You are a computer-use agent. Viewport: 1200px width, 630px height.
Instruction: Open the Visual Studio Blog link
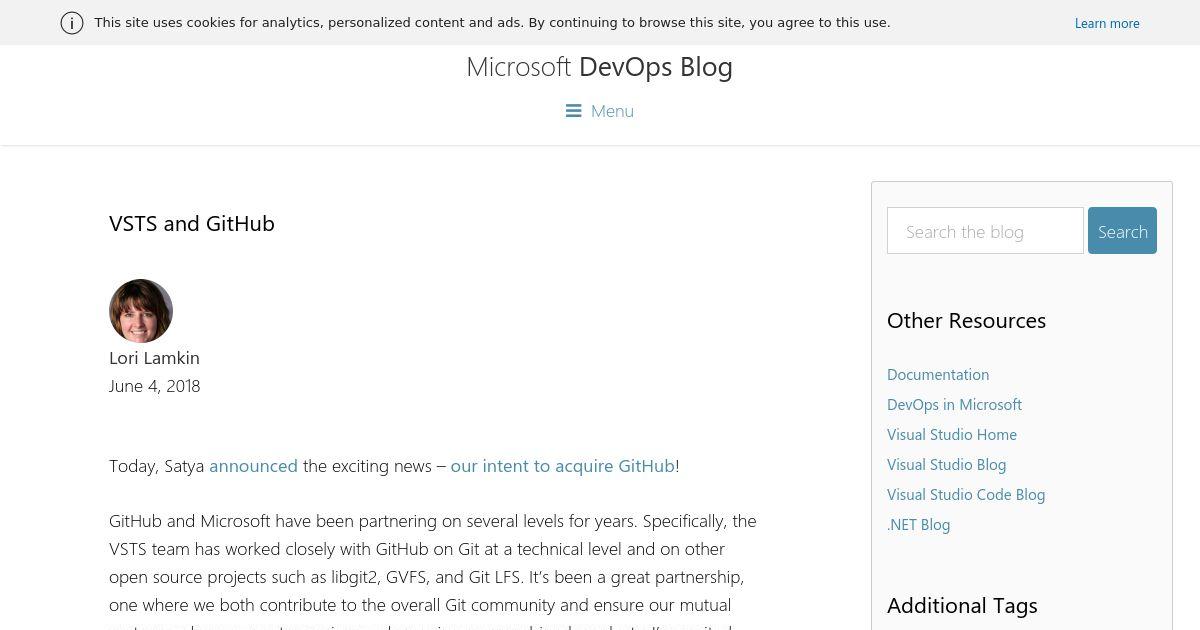point(946,465)
